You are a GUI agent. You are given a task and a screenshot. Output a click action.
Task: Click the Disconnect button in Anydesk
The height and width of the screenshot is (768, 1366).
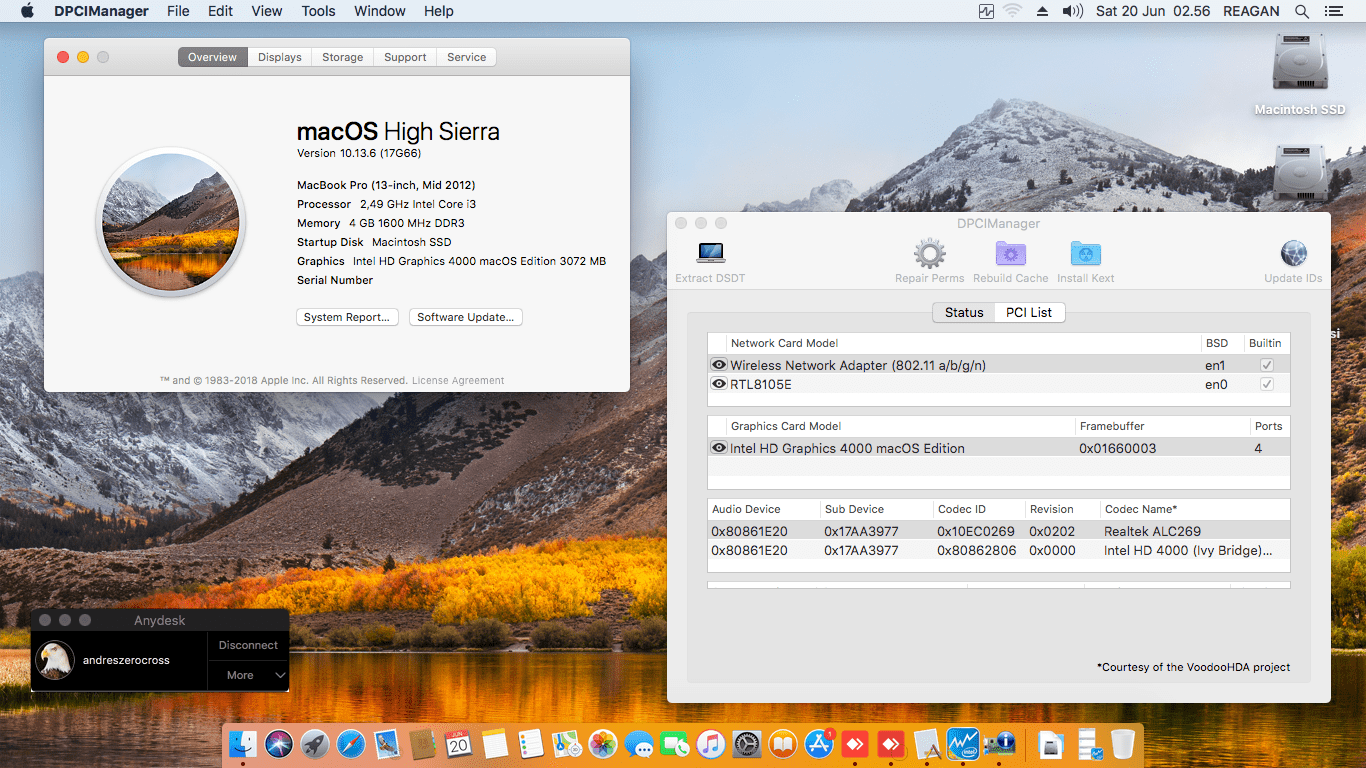click(x=248, y=645)
